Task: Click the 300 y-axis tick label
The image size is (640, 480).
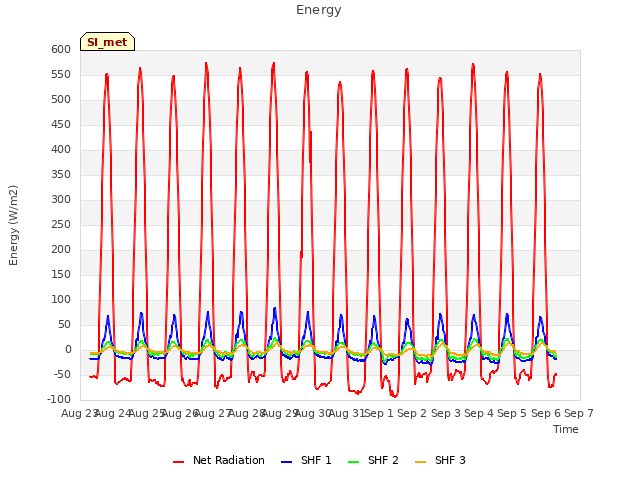Action: (x=61, y=200)
